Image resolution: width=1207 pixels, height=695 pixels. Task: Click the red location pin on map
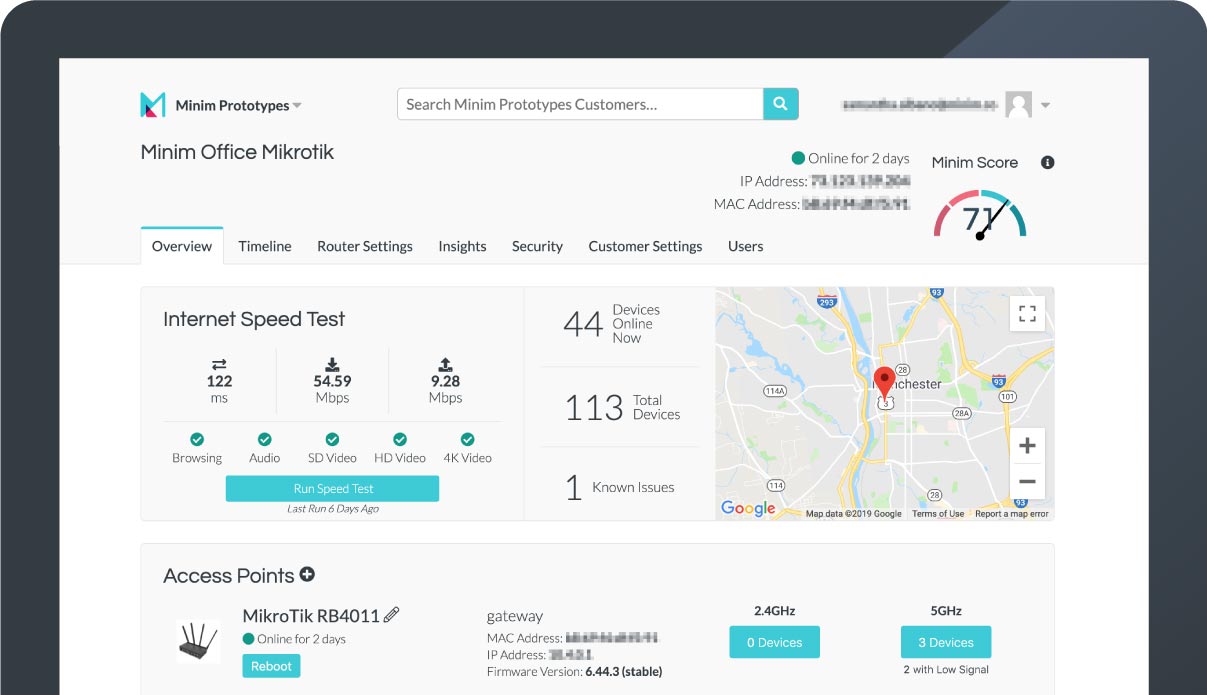884,382
